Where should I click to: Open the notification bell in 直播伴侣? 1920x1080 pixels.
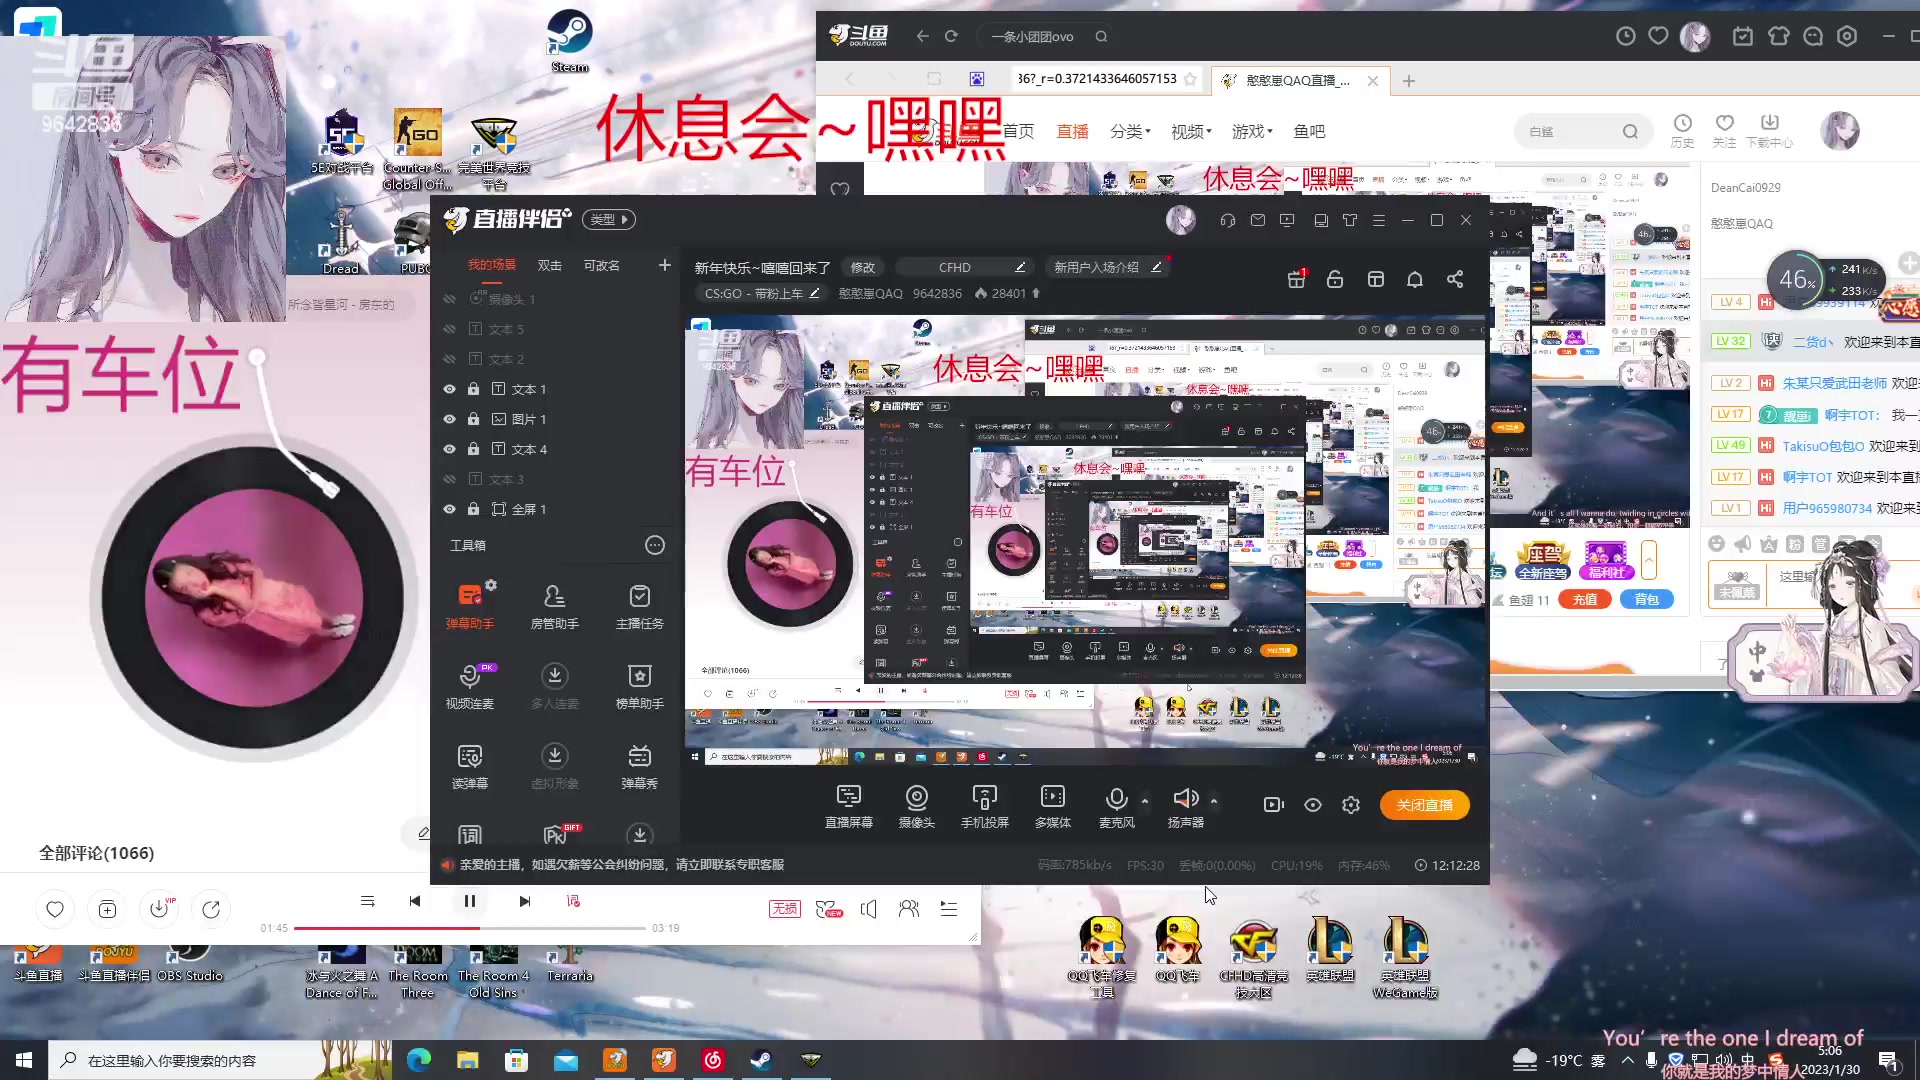click(1415, 279)
